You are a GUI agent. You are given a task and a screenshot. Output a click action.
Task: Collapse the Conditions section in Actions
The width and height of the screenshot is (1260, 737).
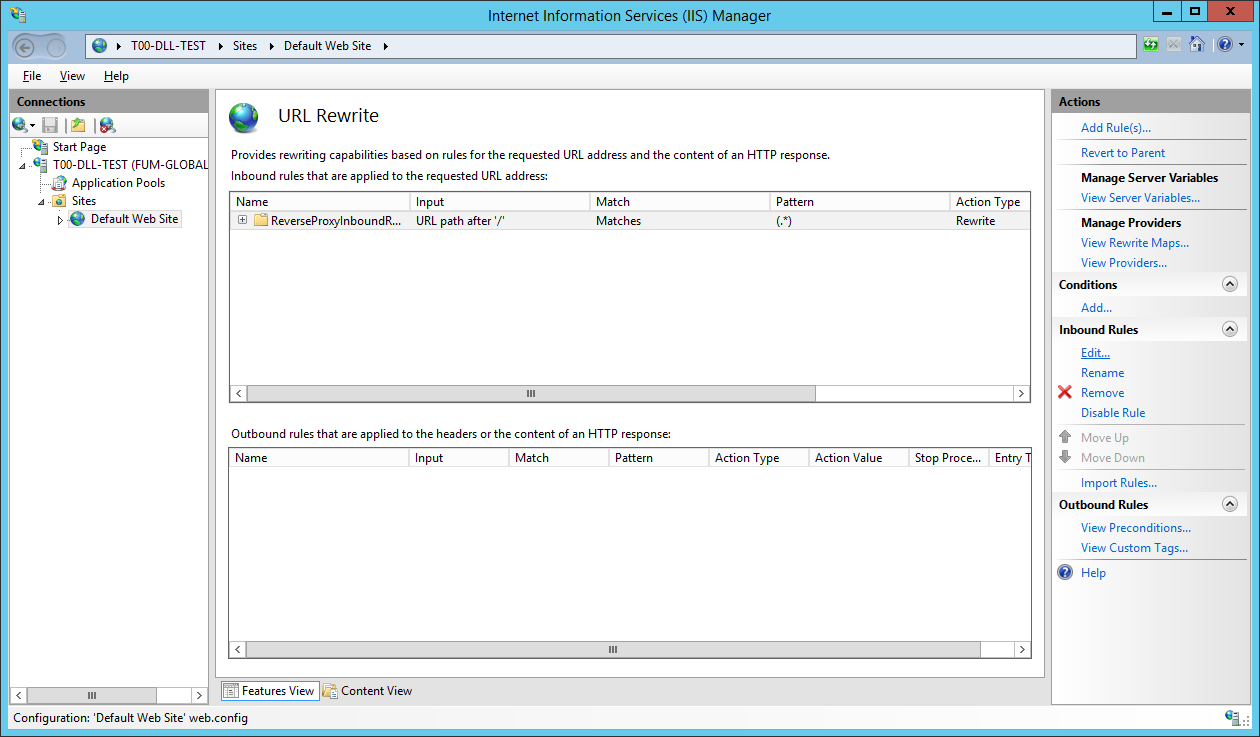[x=1230, y=285]
